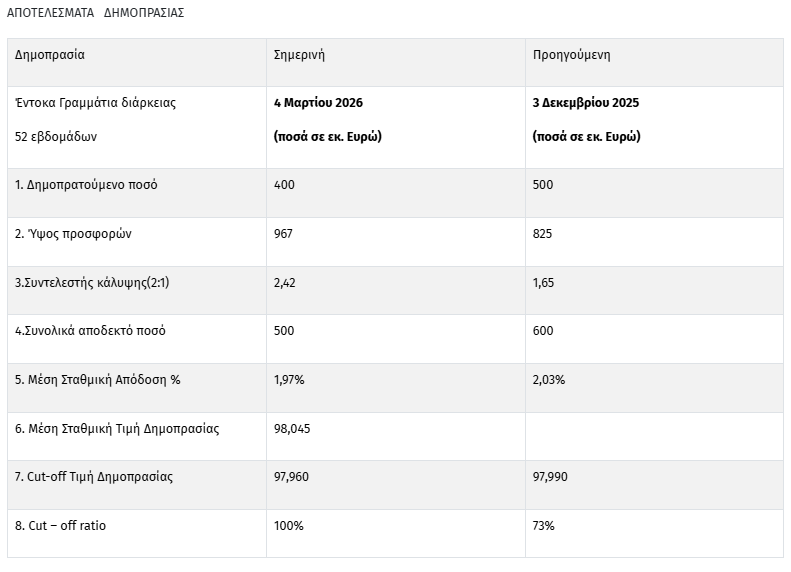Image resolution: width=791 pixels, height=572 pixels.
Task: Select the value 400 in today's column
Action: coord(284,185)
